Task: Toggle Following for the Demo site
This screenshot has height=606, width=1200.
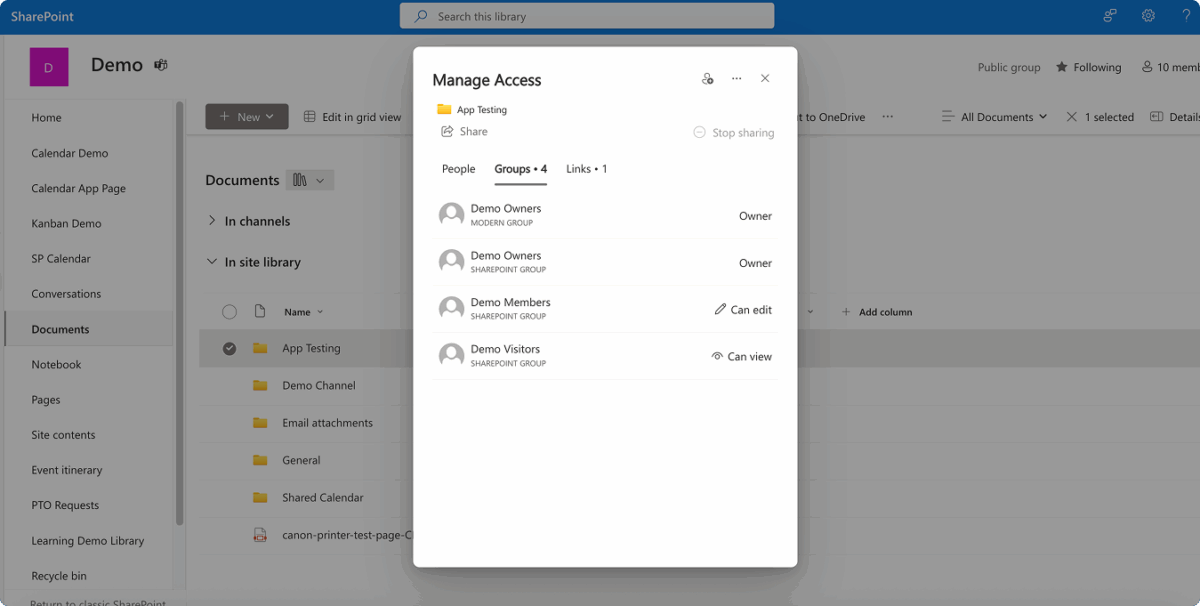Action: click(x=1088, y=67)
